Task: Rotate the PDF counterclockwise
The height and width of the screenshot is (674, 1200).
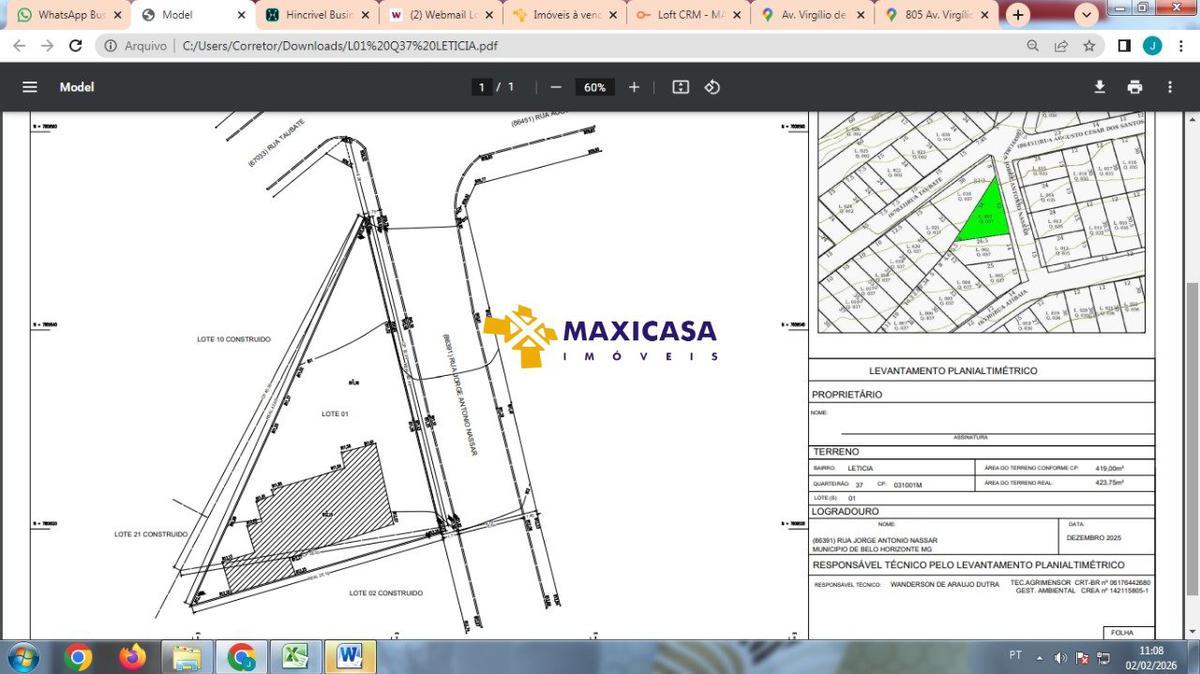Action: coord(712,87)
